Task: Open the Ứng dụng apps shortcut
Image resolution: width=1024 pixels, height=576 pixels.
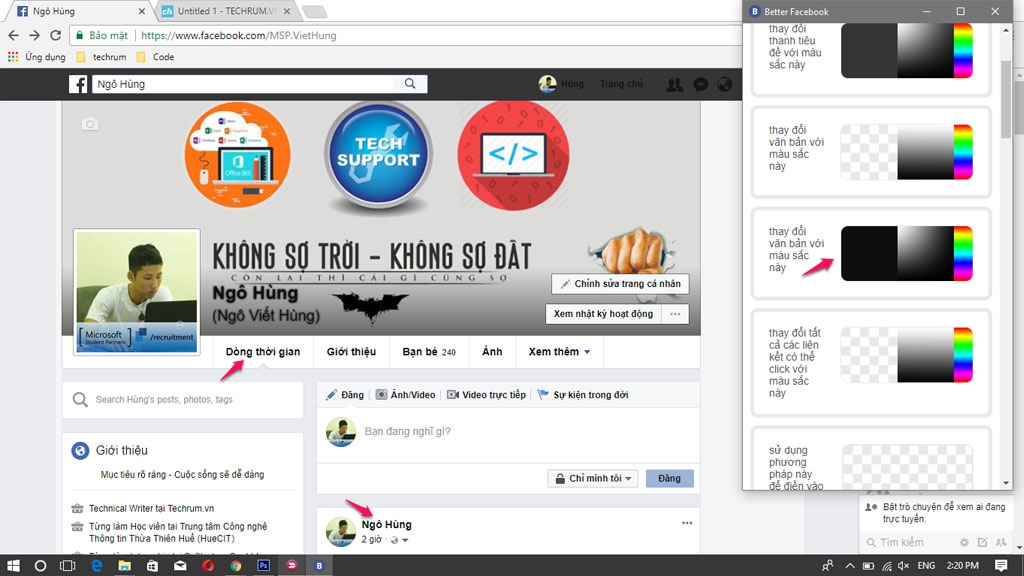Action: pos(37,57)
